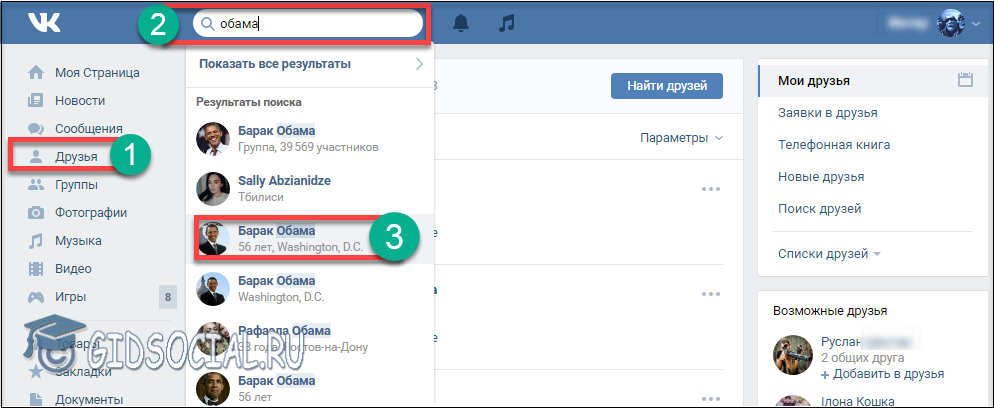Image resolution: width=994 pixels, height=408 pixels.
Task: Open Телефонная книга
Action: click(x=834, y=144)
